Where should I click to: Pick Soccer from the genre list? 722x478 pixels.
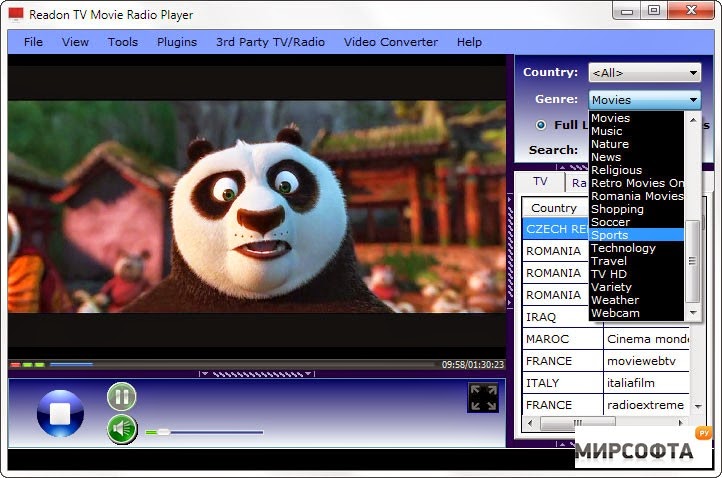tap(636, 222)
